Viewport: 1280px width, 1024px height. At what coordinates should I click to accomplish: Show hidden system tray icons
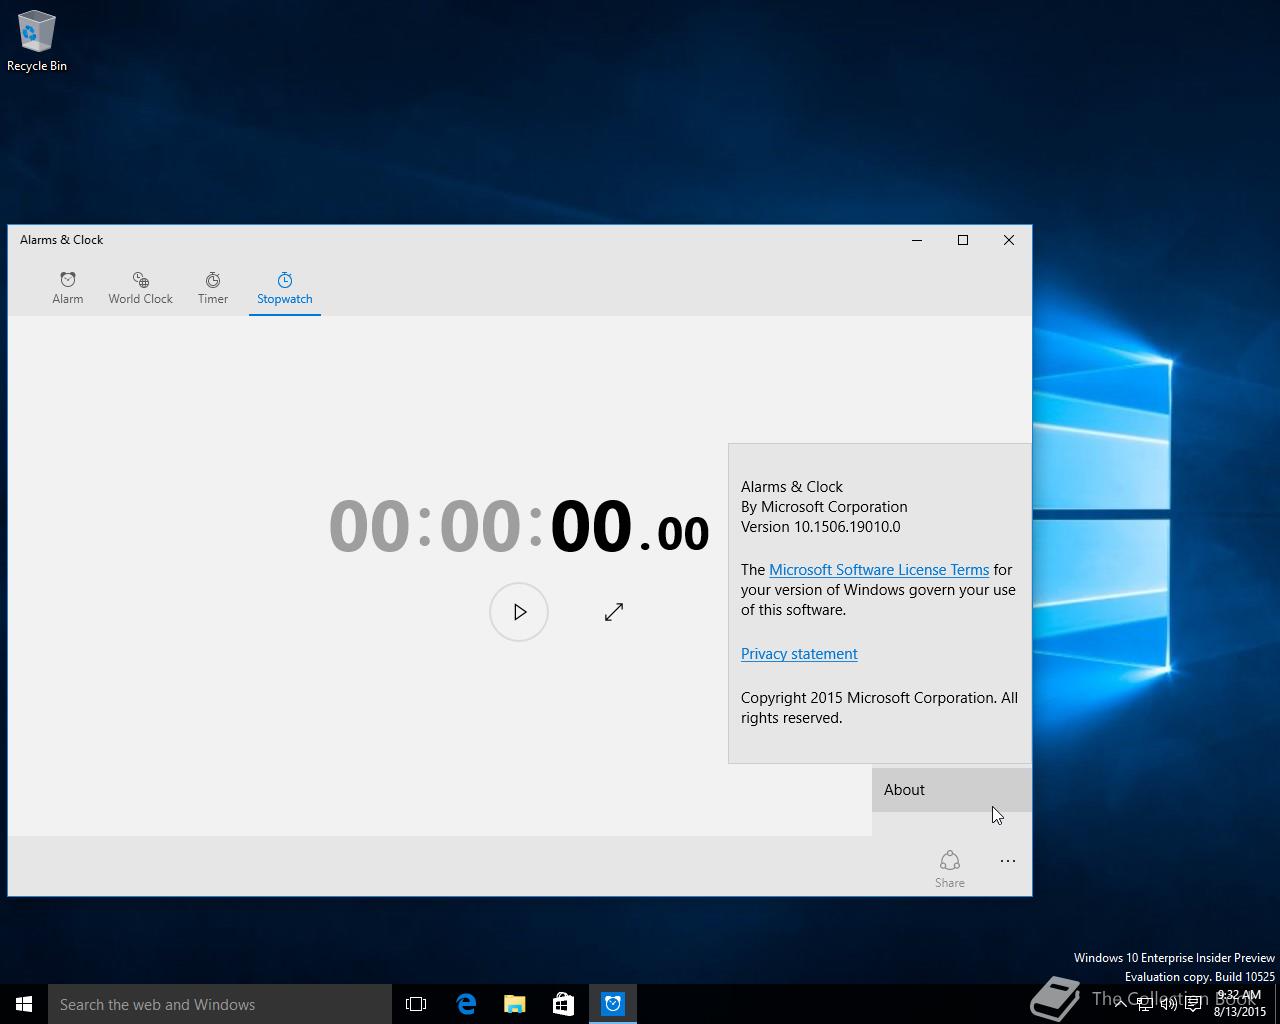(1120, 1004)
